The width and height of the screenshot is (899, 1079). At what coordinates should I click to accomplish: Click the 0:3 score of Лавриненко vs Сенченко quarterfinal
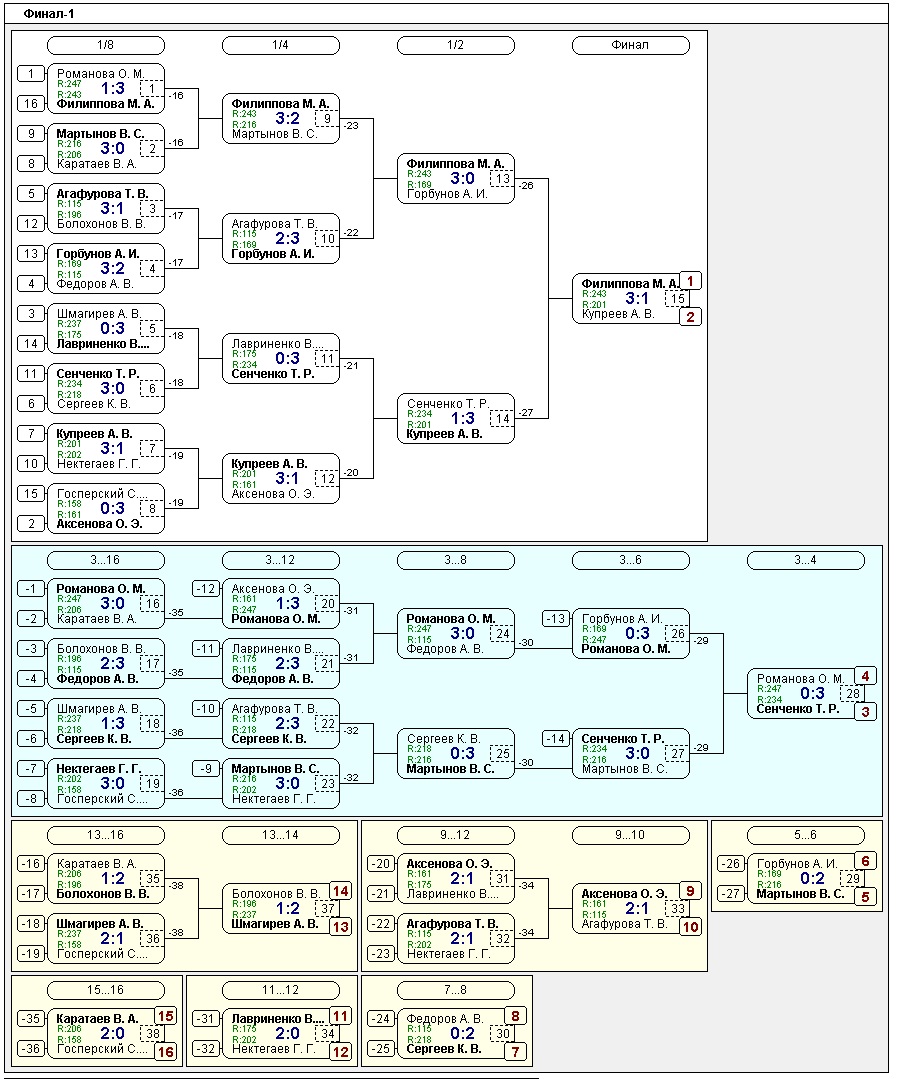(287, 358)
